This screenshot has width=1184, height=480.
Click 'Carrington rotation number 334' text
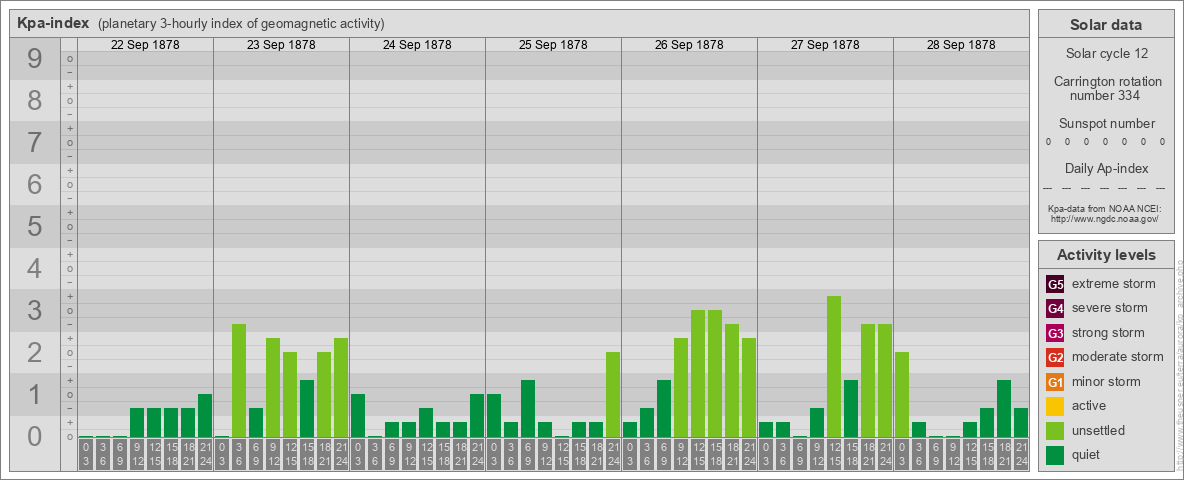(1106, 88)
